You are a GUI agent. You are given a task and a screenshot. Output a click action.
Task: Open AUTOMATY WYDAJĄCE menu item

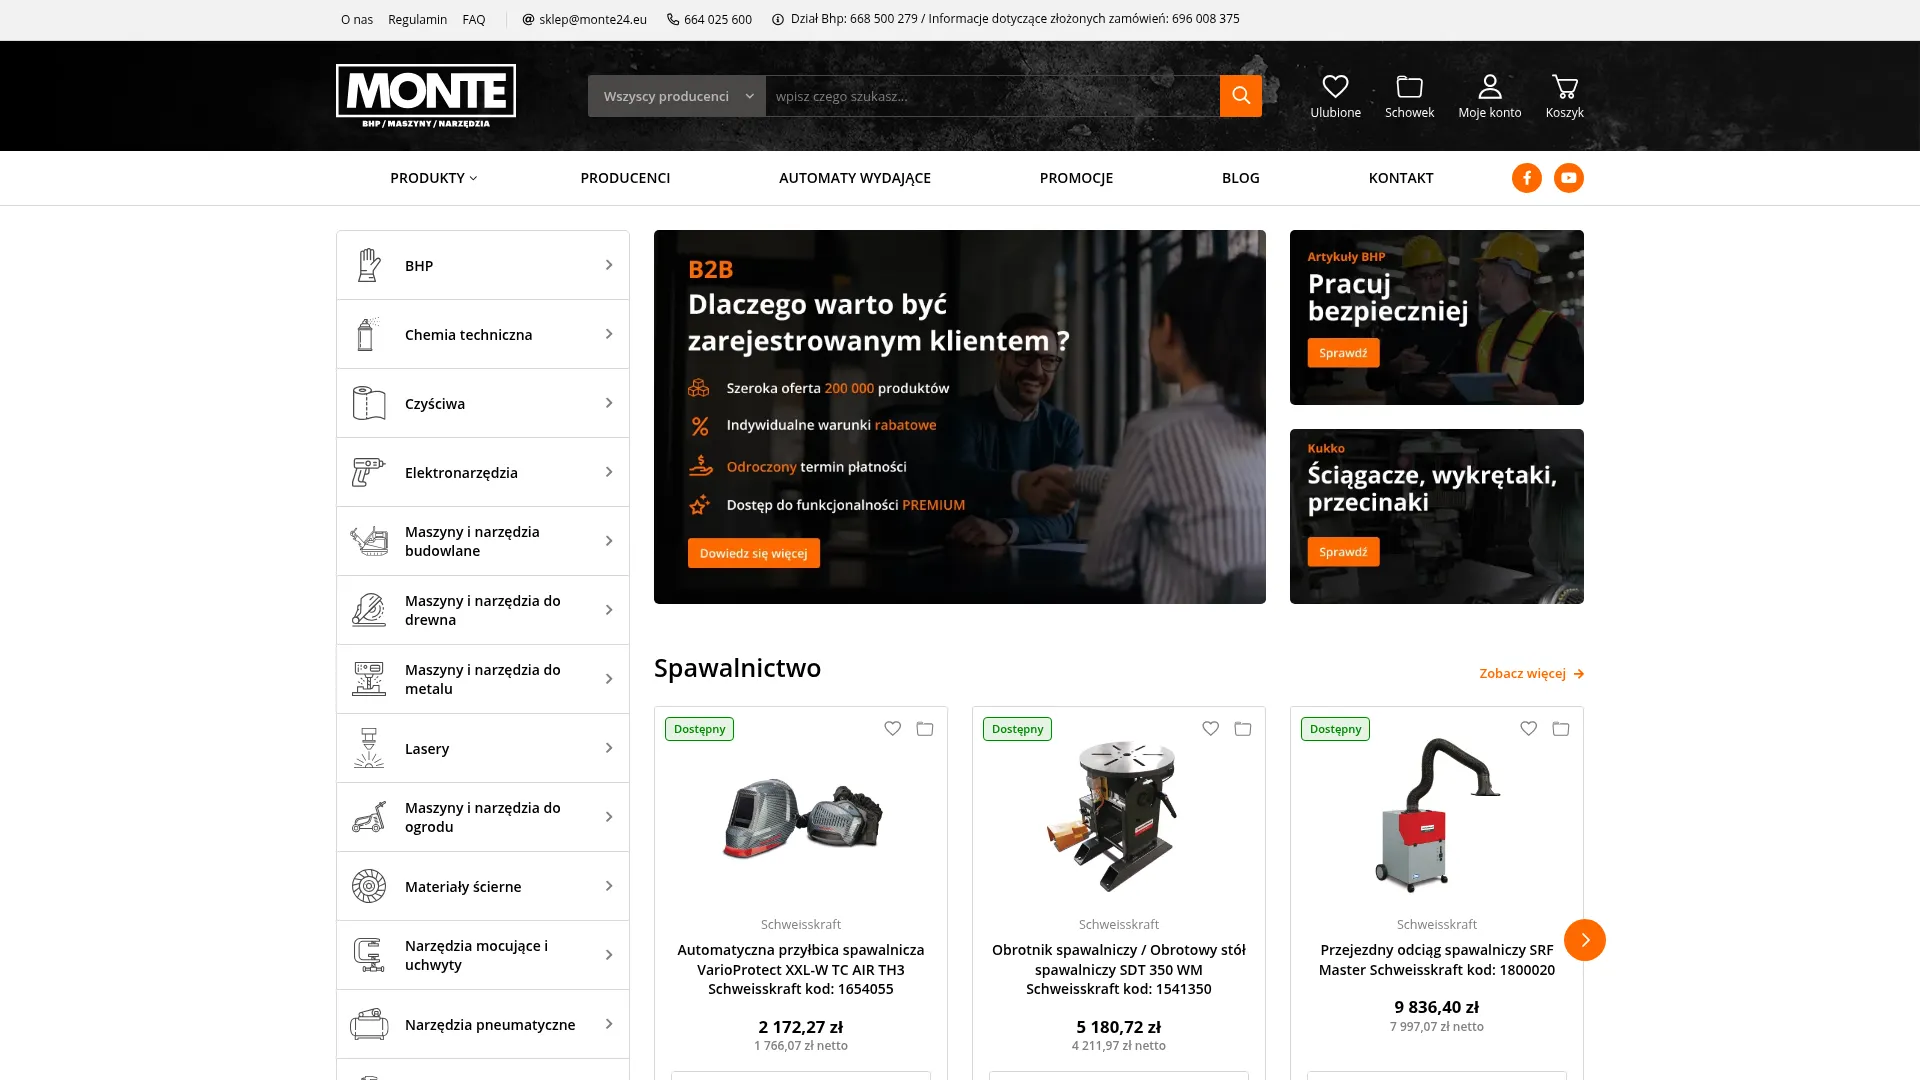coord(855,178)
